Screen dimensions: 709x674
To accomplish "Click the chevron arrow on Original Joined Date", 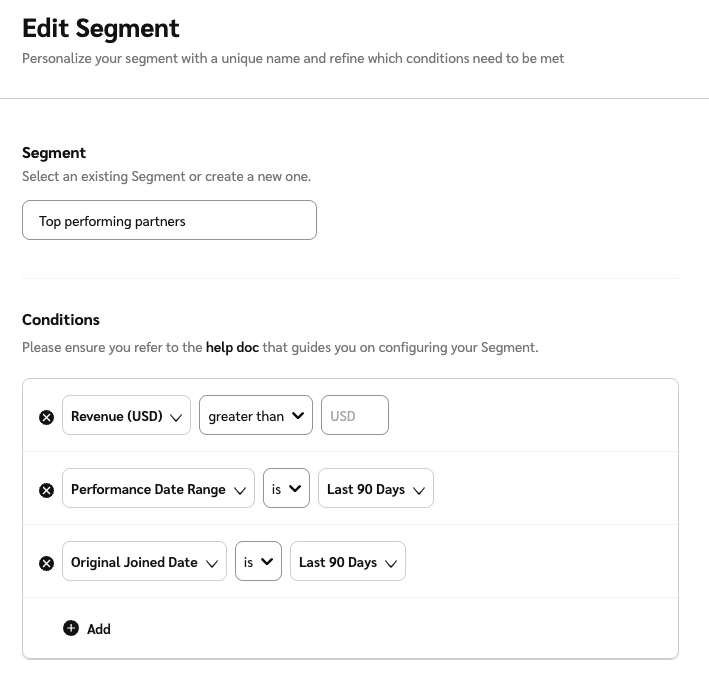I will point(211,563).
